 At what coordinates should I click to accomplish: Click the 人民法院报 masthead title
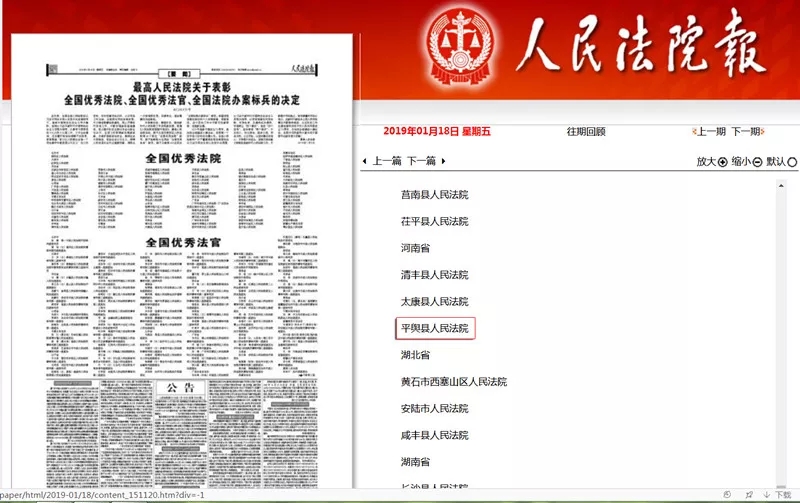coord(640,45)
